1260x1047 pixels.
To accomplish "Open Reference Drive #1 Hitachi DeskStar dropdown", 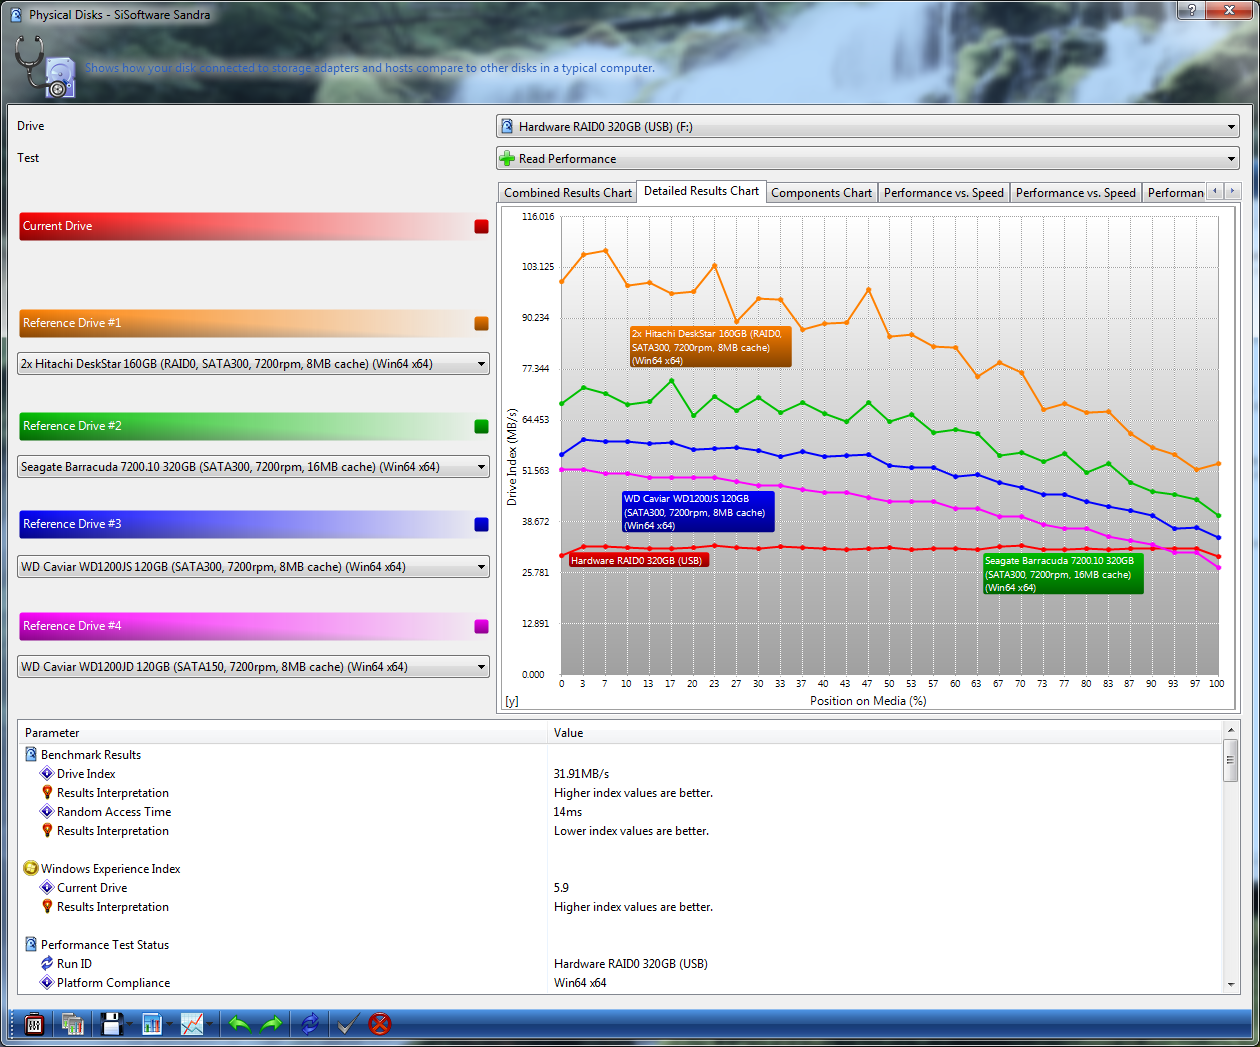I will pyautogui.click(x=254, y=364).
